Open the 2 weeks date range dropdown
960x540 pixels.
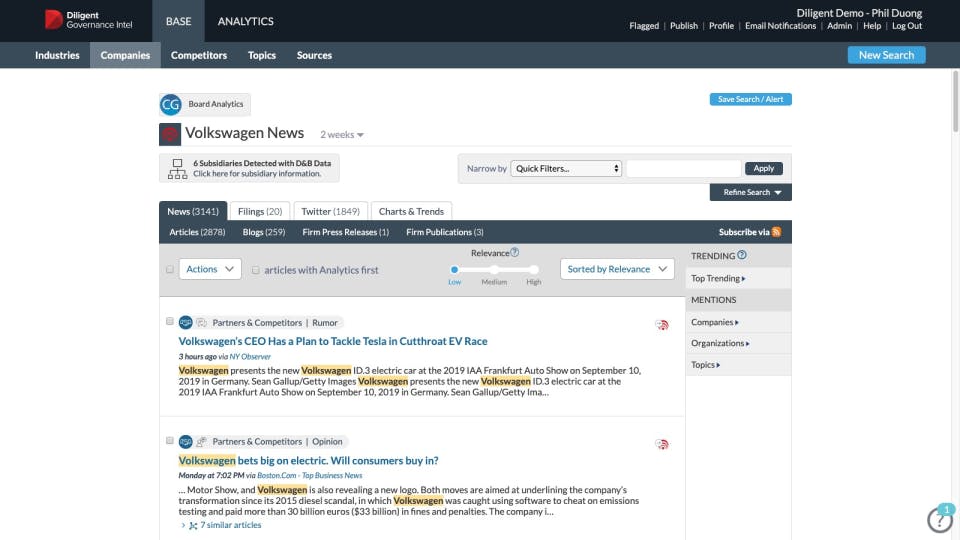pos(342,135)
